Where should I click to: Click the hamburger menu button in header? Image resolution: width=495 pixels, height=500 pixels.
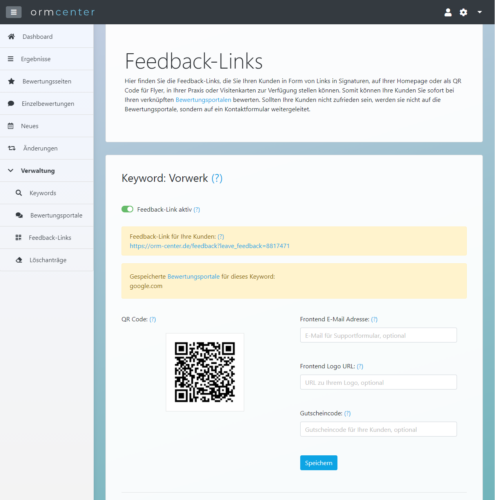tap(14, 12)
